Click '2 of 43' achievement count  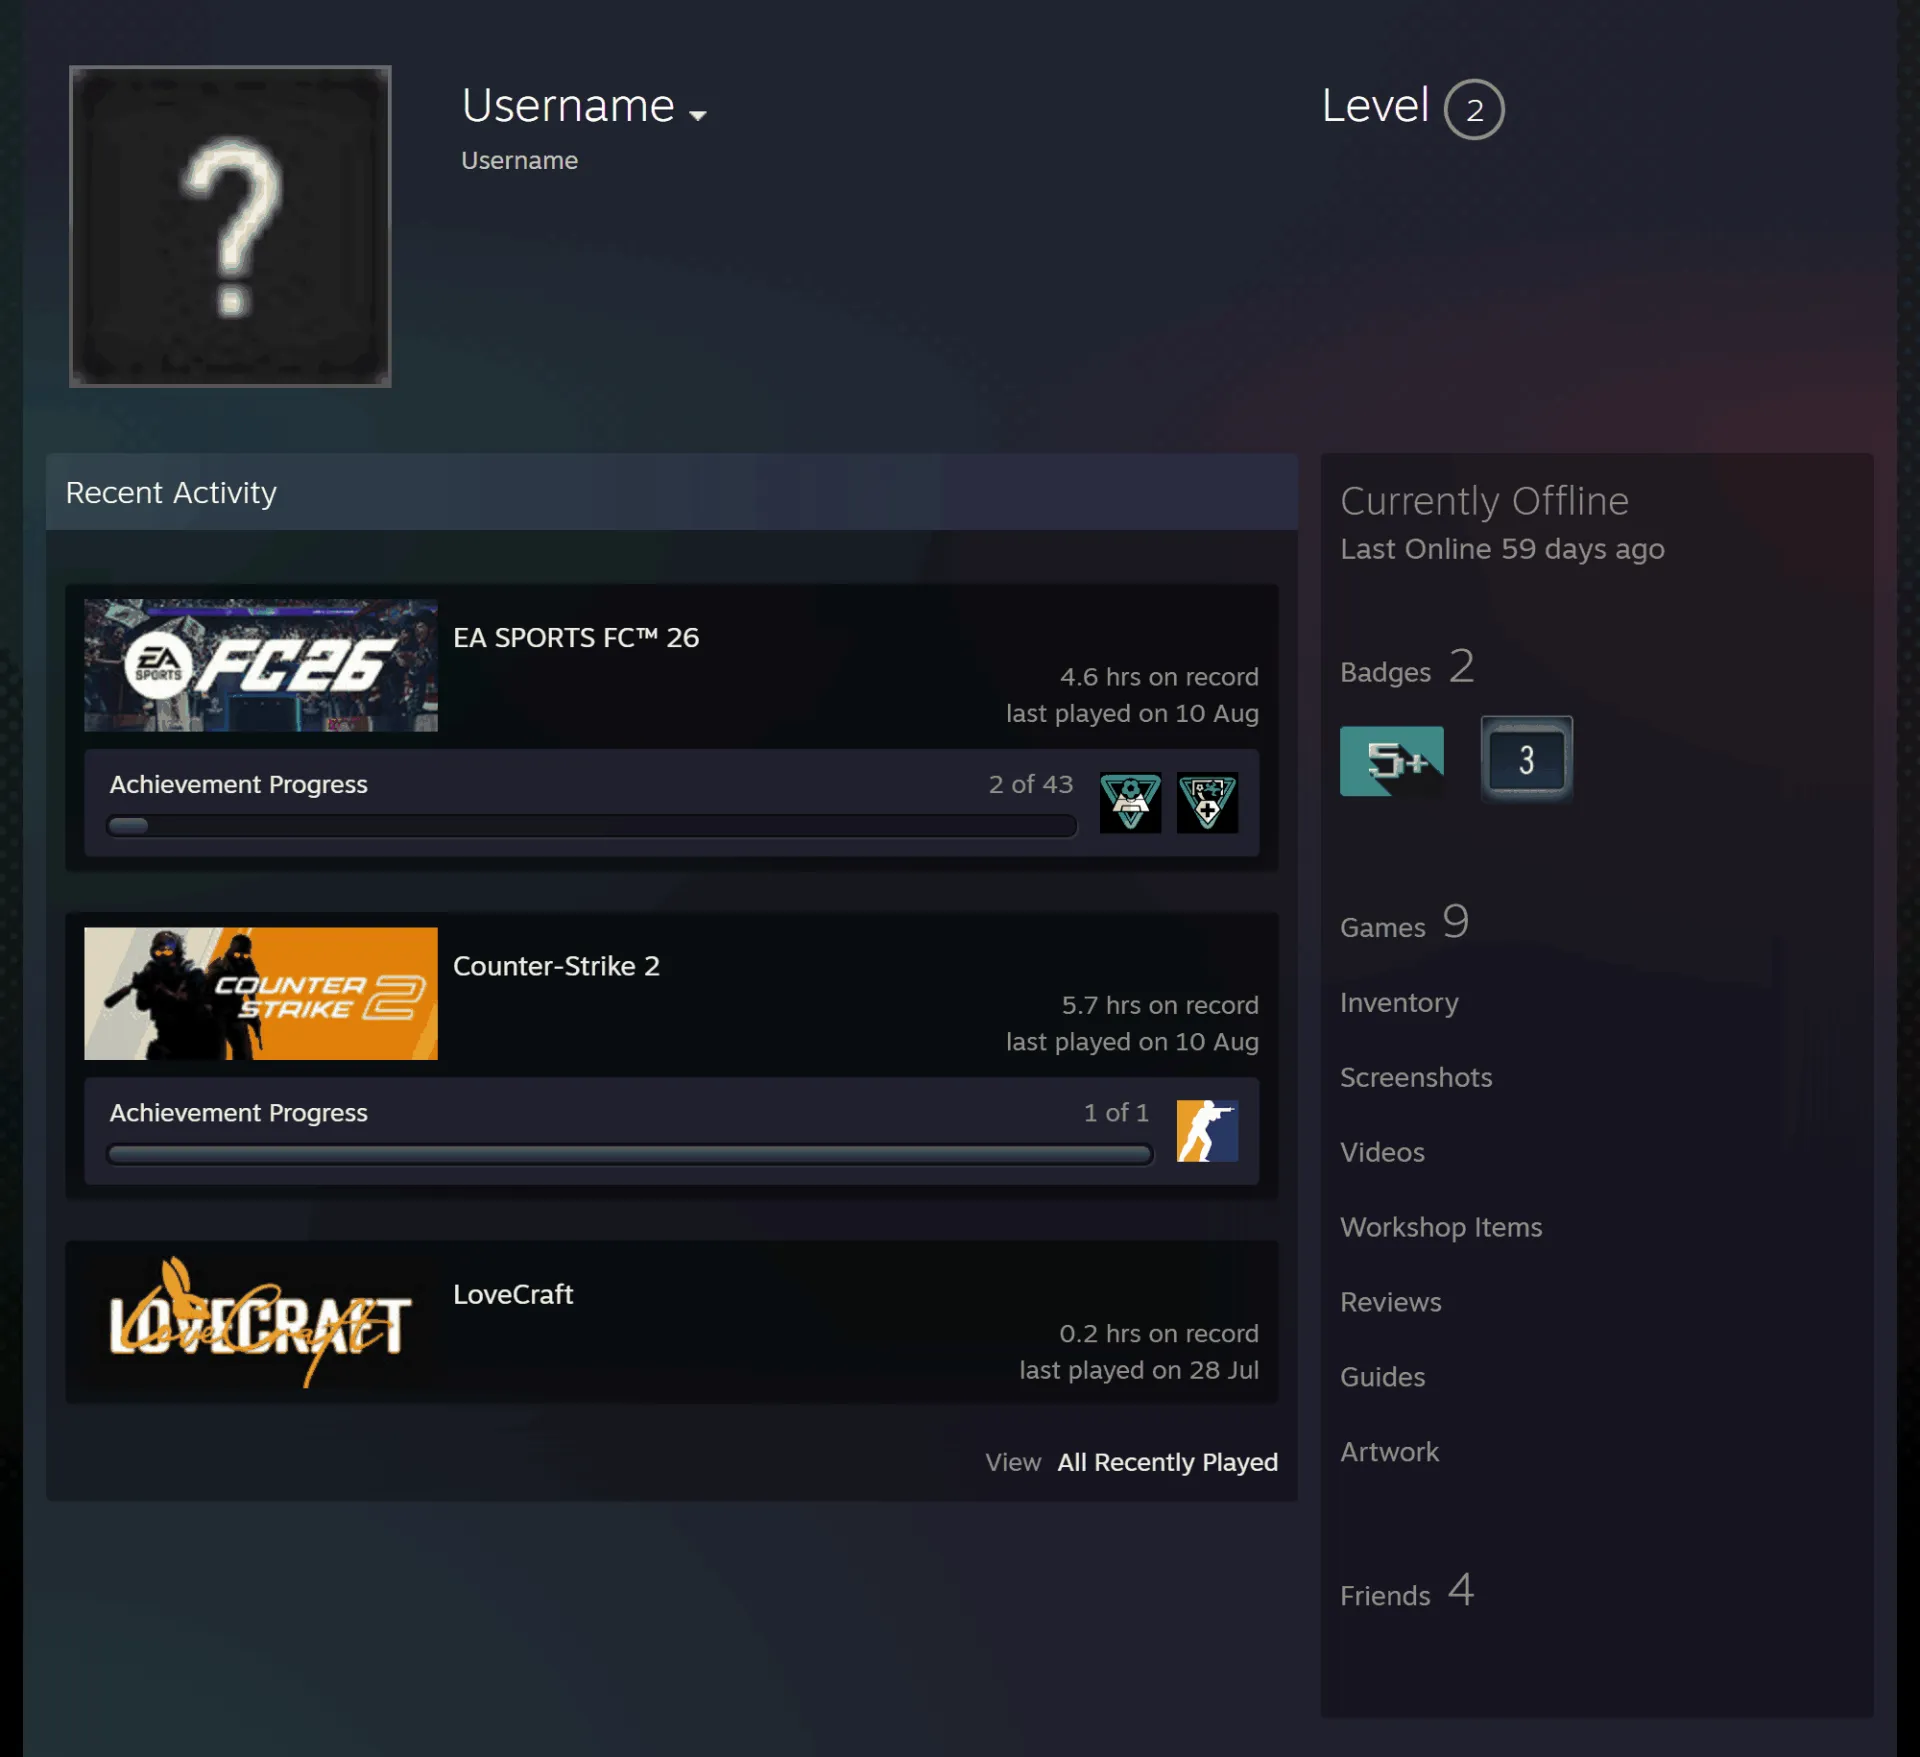(x=1030, y=784)
